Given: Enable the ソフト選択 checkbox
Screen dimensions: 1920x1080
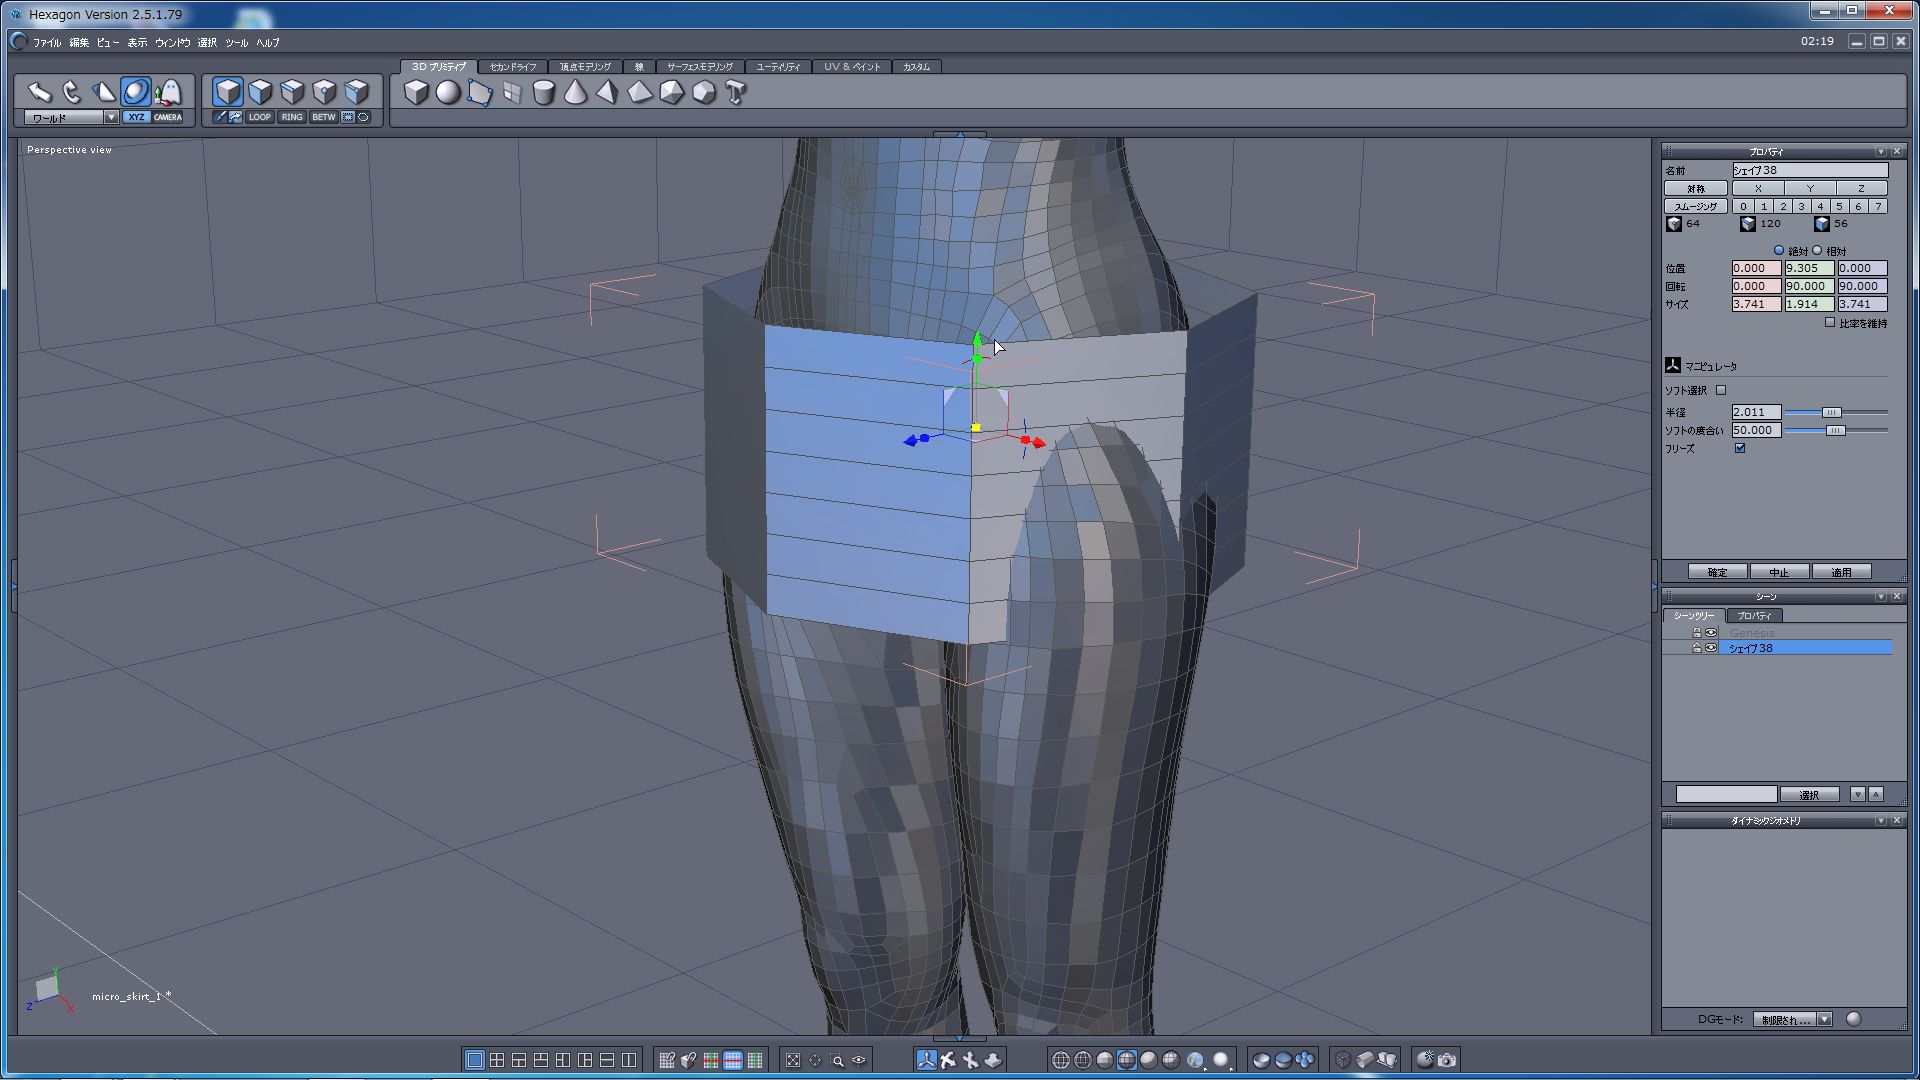Looking at the screenshot, I should click(x=1721, y=390).
